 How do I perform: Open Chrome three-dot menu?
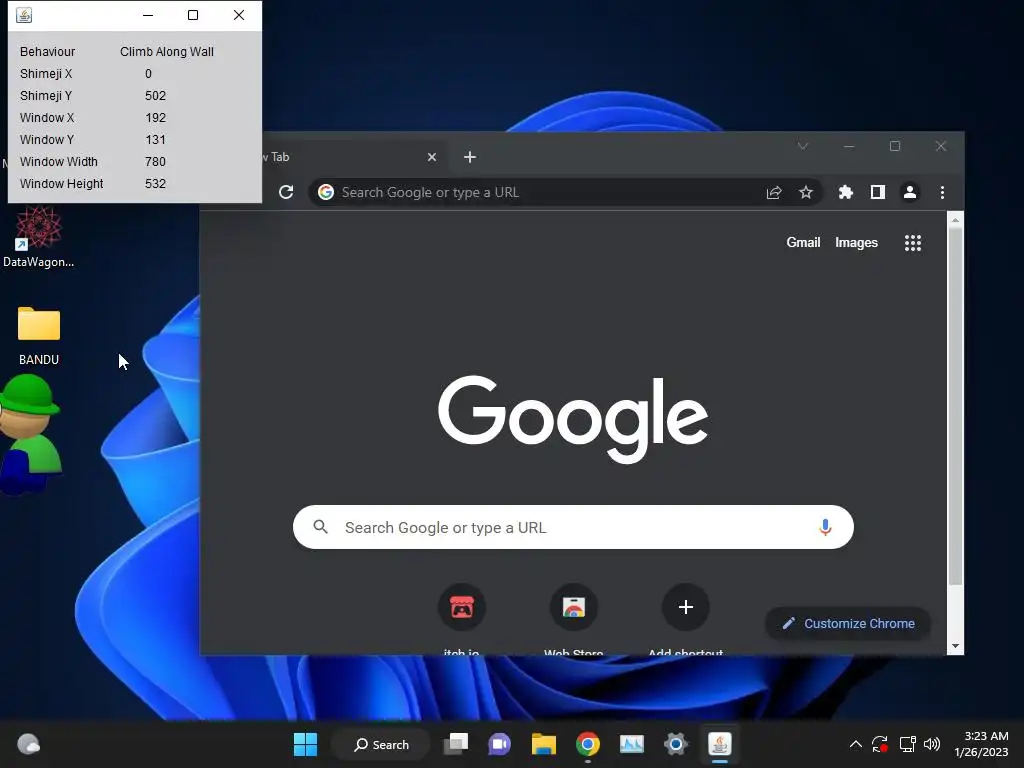tap(942, 192)
